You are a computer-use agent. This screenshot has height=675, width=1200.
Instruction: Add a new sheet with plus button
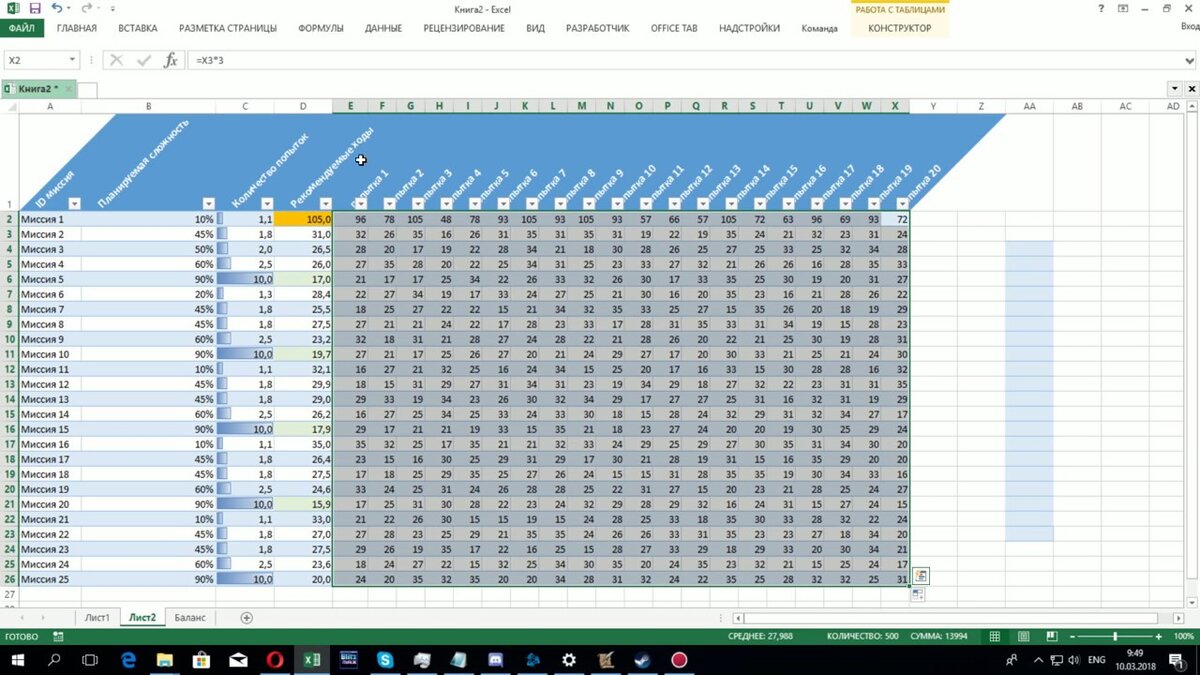pyautogui.click(x=247, y=618)
